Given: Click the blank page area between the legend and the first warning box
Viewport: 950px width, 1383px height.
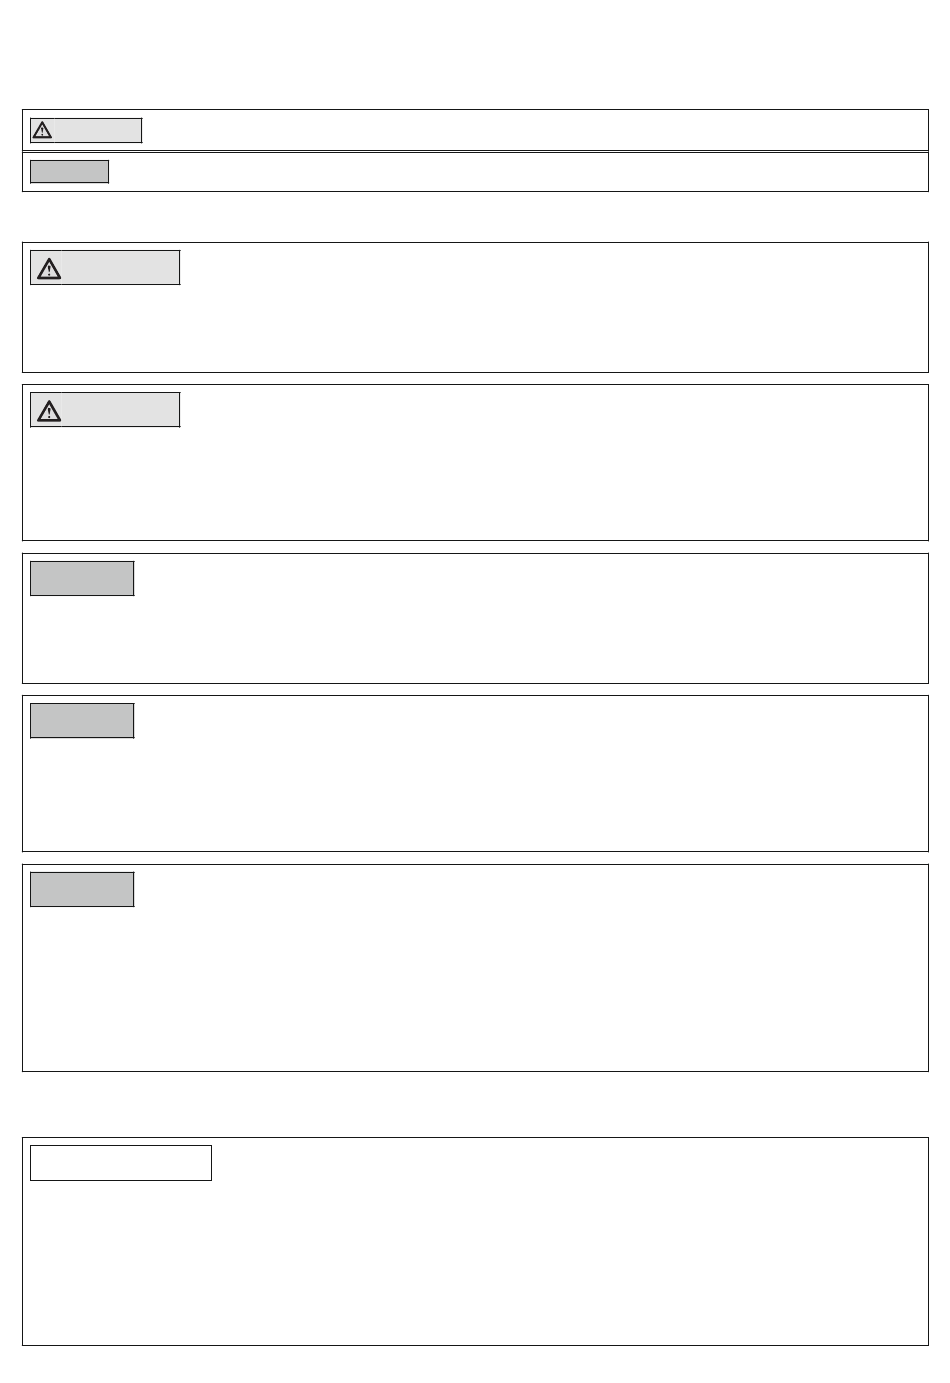Looking at the screenshot, I should point(475,217).
